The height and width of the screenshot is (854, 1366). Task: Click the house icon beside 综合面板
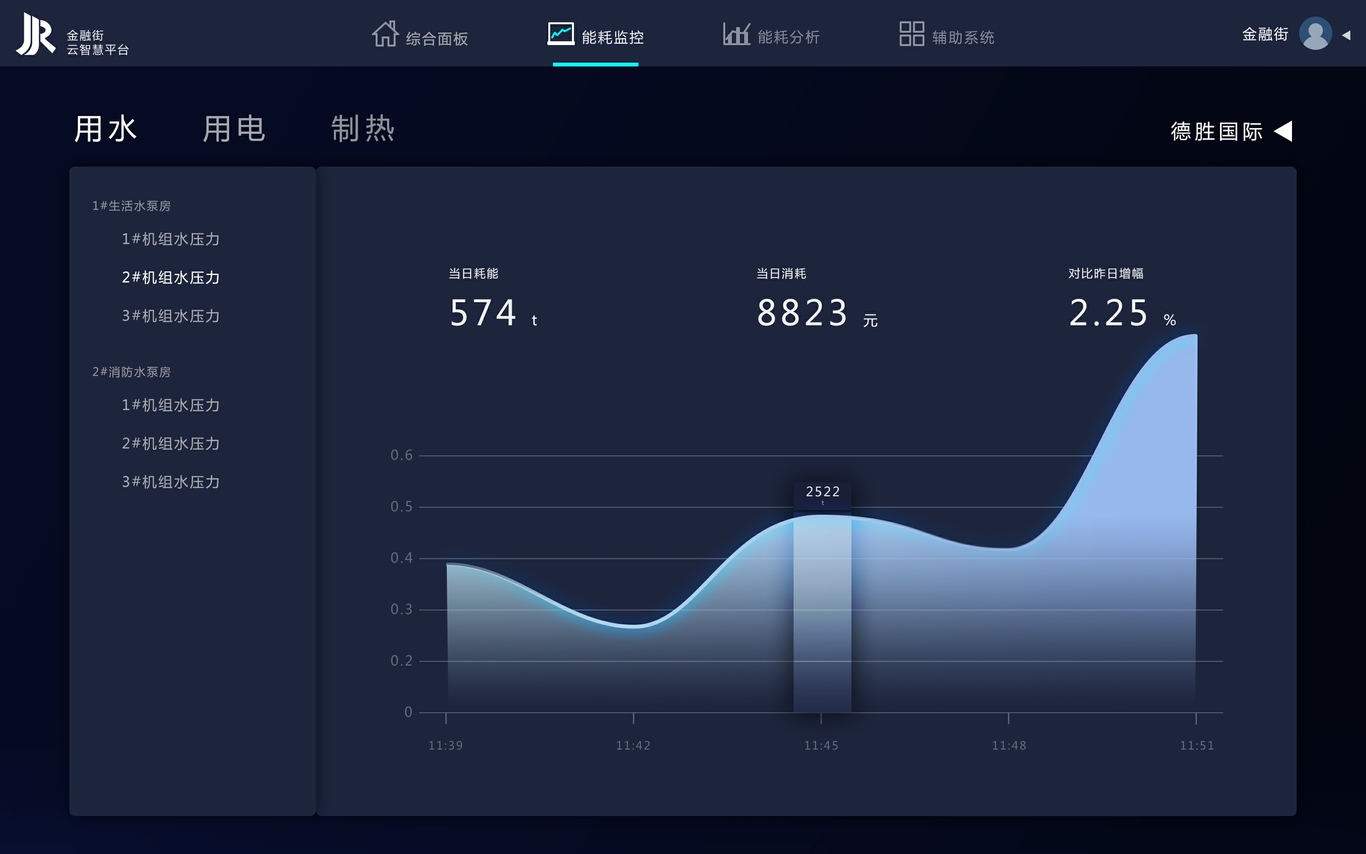pos(385,34)
